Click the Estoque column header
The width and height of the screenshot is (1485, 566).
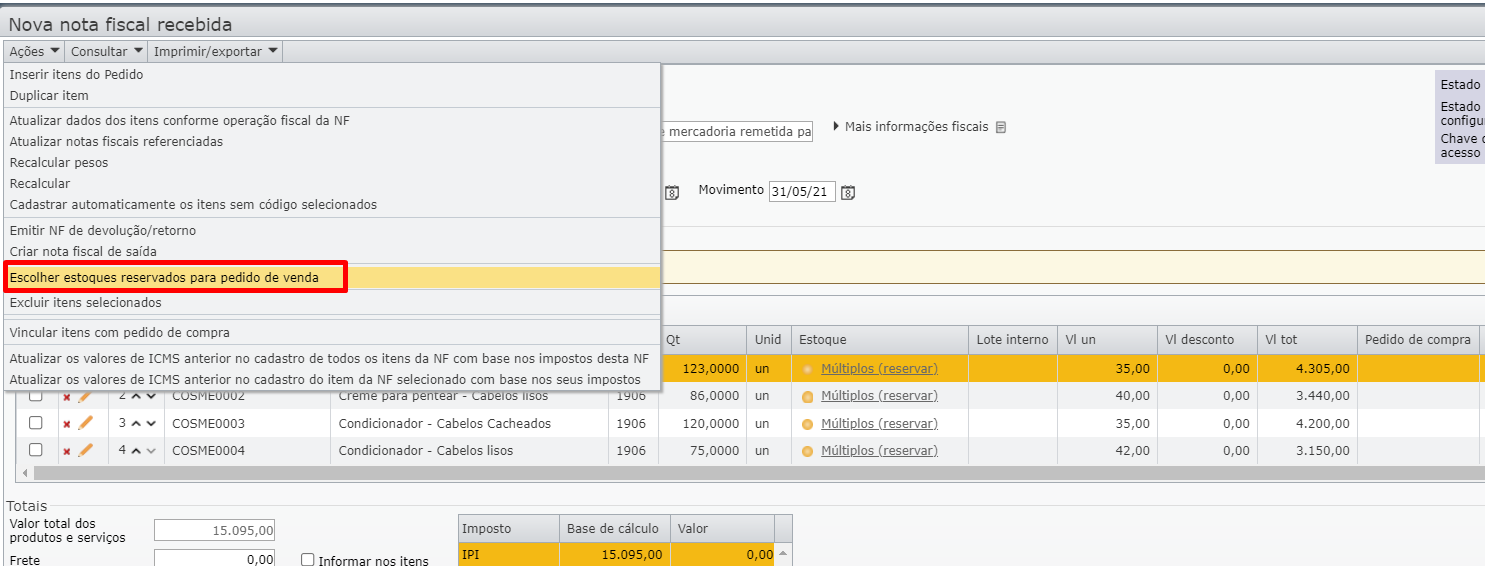pyautogui.click(x=880, y=340)
